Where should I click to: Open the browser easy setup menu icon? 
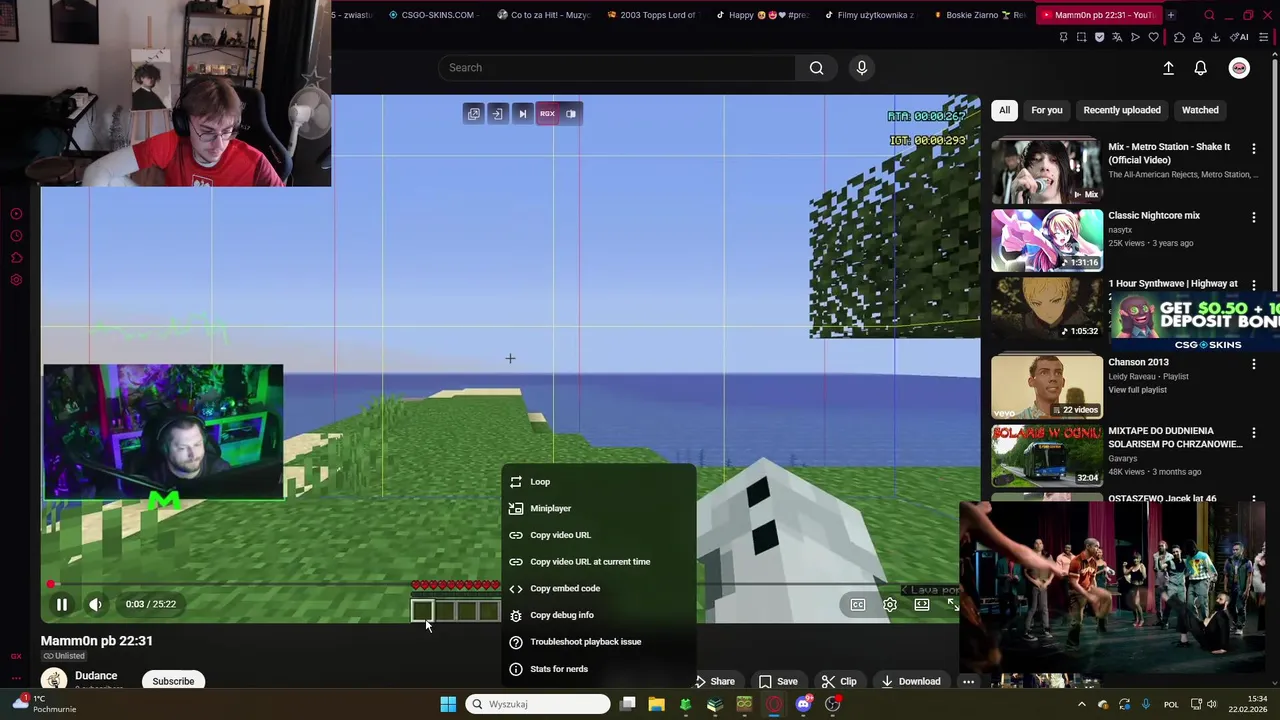(x=1264, y=37)
